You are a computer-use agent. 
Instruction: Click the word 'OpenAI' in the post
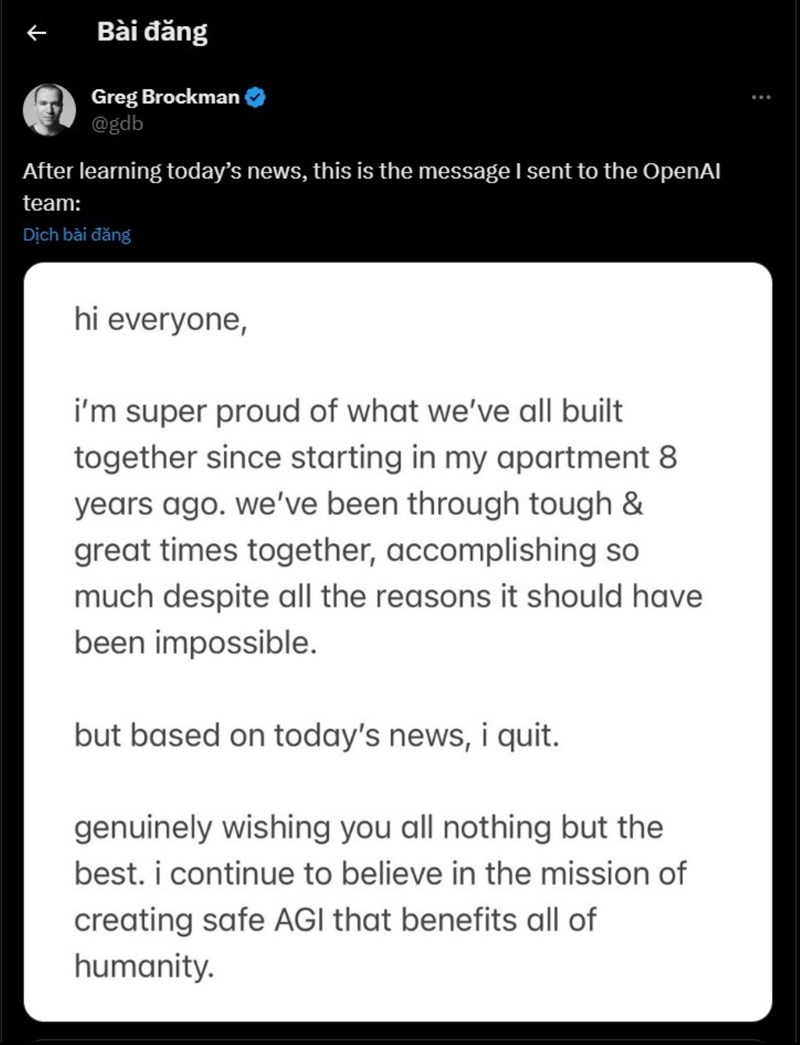pos(681,172)
